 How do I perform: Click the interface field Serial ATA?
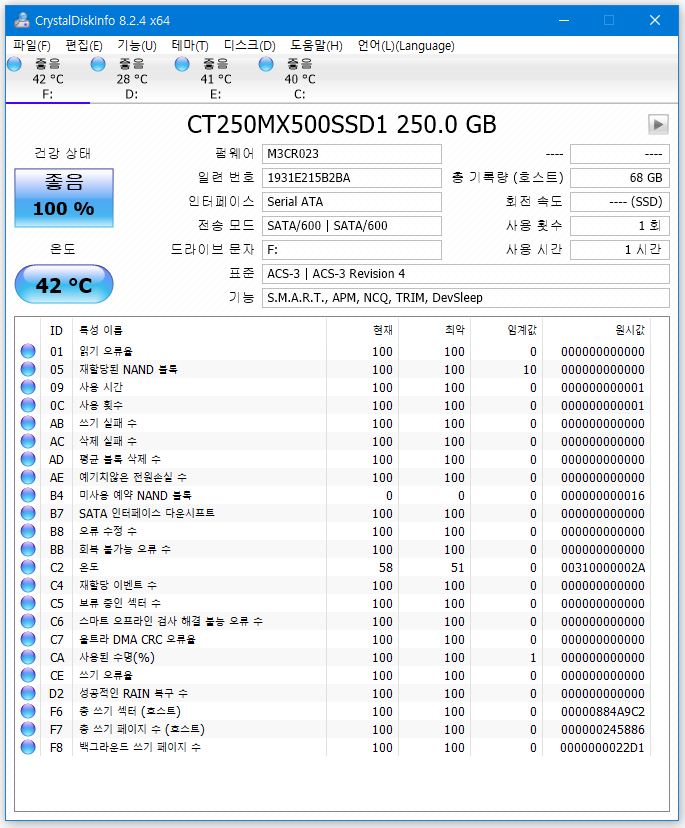tap(352, 202)
